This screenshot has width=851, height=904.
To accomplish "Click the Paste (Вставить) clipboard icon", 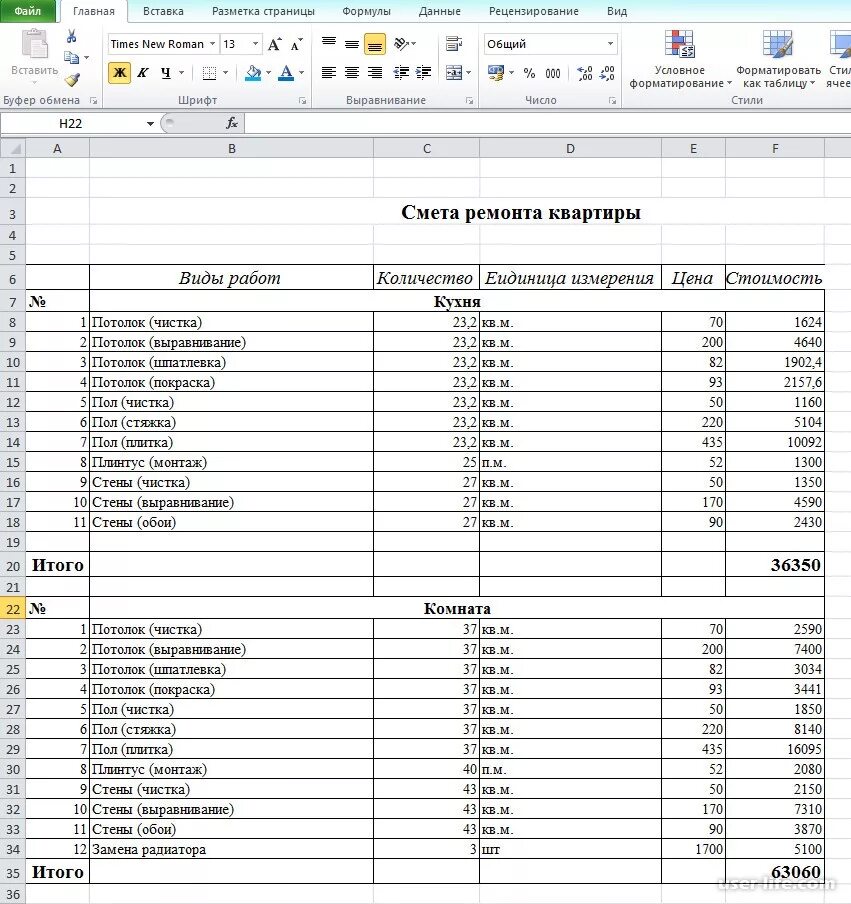I will [35, 45].
